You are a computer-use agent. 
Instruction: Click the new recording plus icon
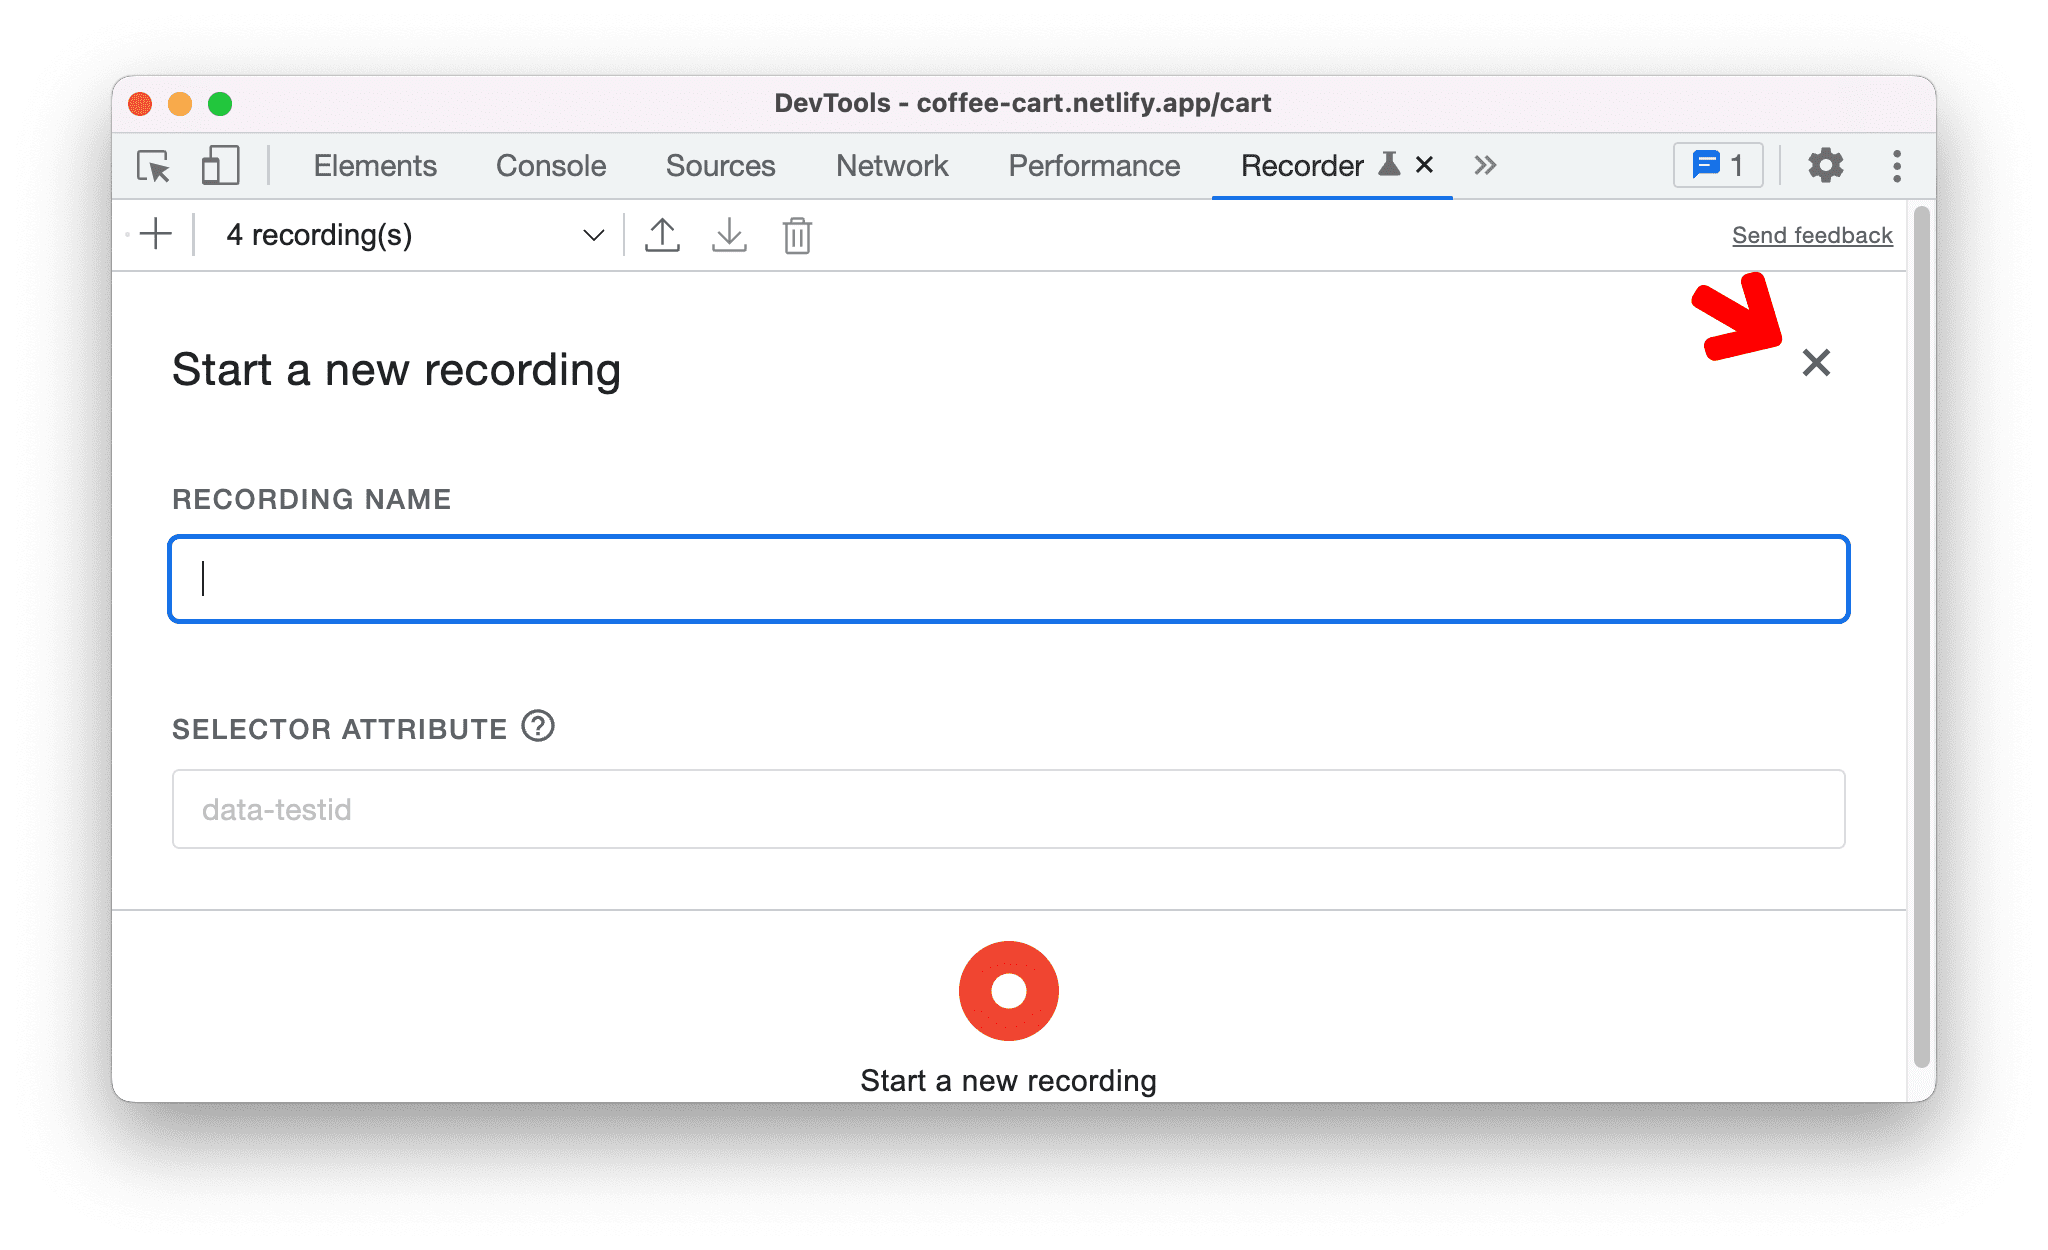click(x=158, y=236)
